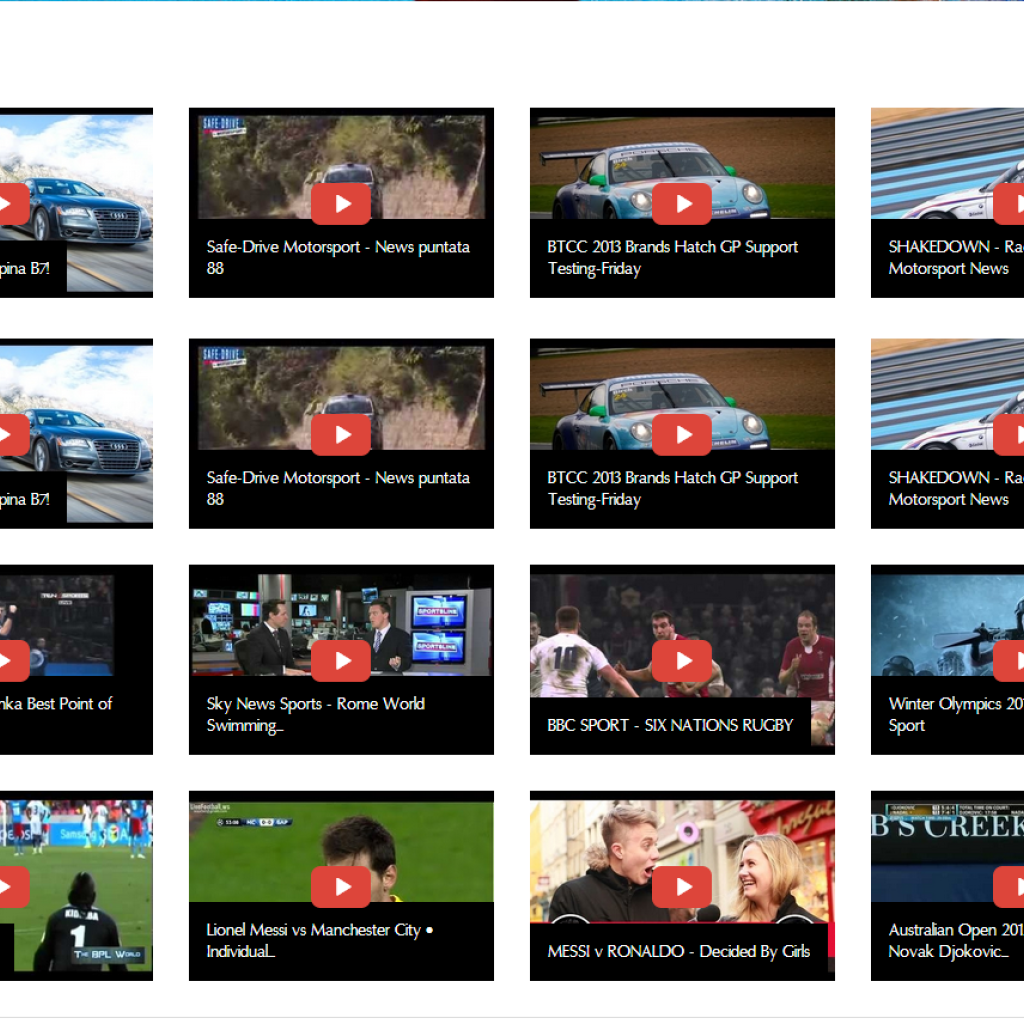Play the Messi v Ronaldo Decided By Girls video
Viewport: 1024px width, 1024px height.
coord(682,887)
